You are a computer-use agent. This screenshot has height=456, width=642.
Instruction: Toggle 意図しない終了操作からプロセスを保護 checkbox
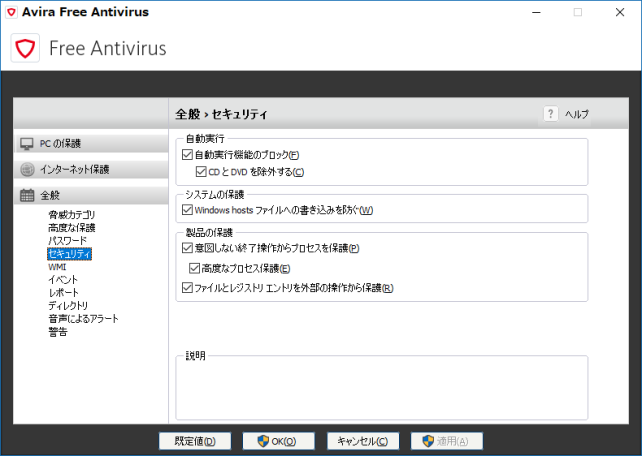pos(187,248)
